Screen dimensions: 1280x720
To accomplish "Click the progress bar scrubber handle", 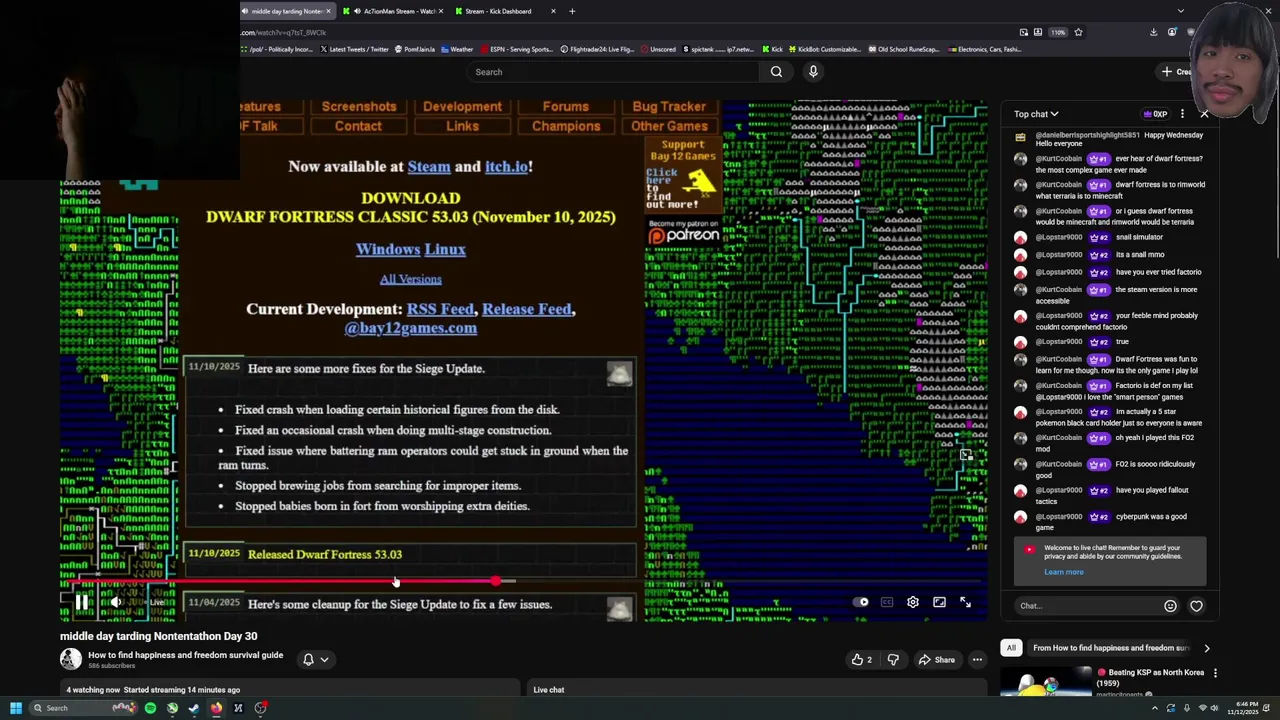I will pyautogui.click(x=496, y=581).
